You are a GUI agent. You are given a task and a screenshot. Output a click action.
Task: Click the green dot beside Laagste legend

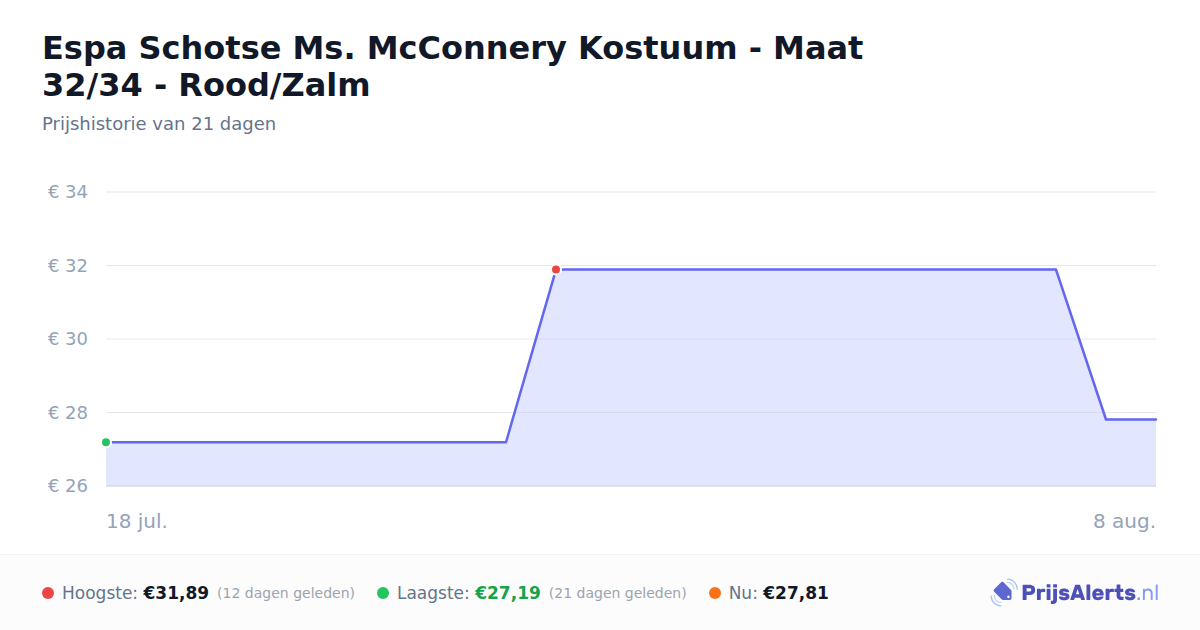[x=383, y=593]
